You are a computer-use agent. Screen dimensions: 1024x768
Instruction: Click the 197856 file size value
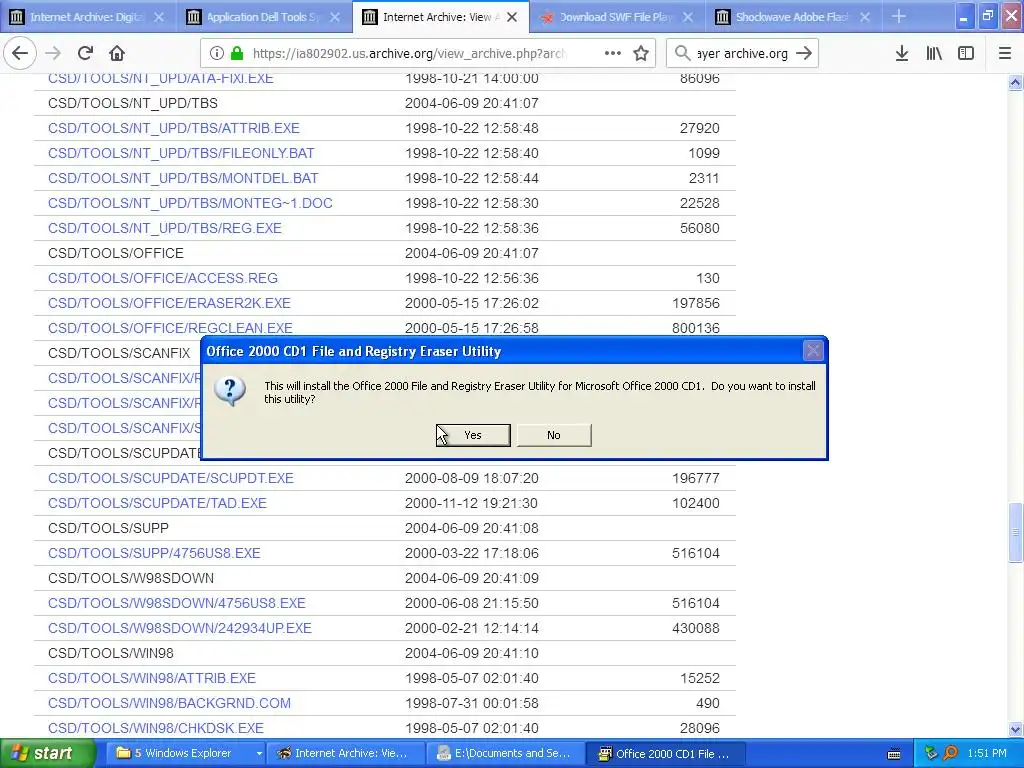pos(696,303)
